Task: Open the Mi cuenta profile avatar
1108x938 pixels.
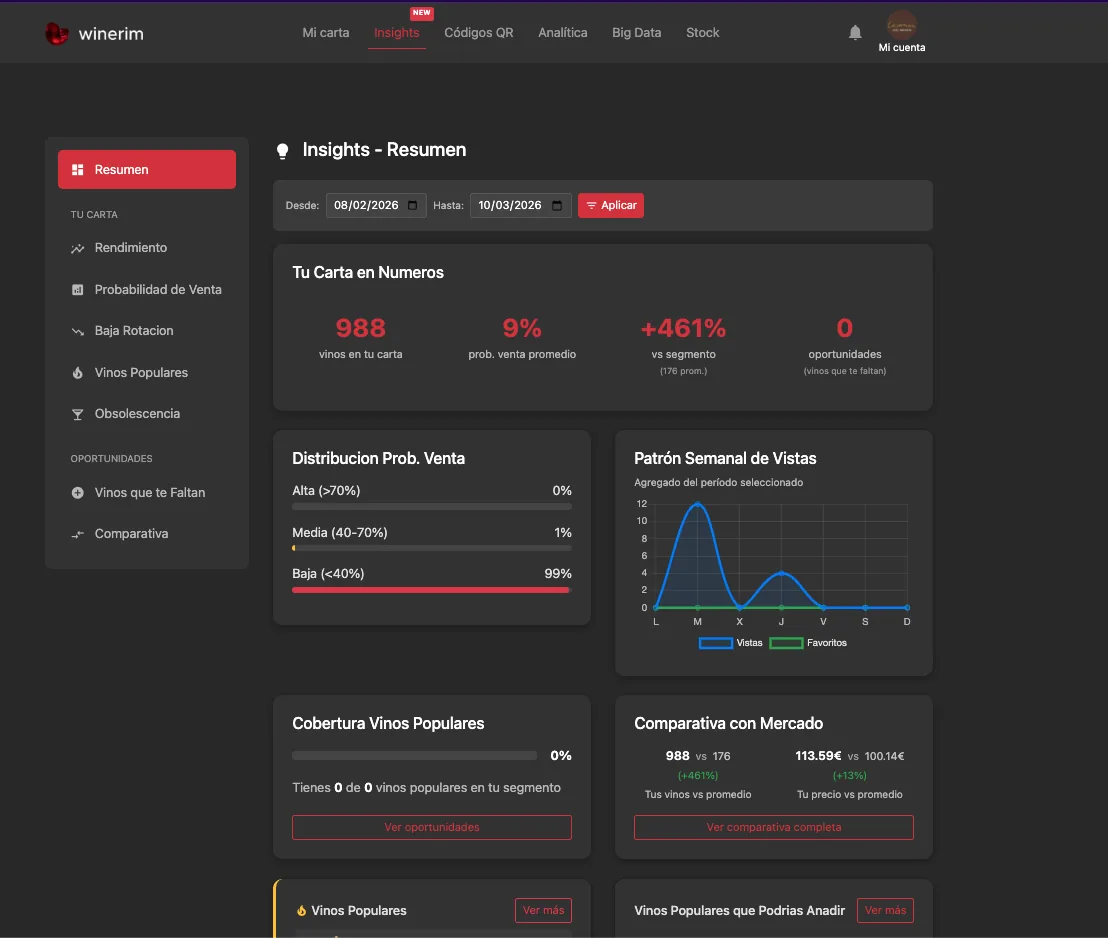Action: pyautogui.click(x=902, y=25)
